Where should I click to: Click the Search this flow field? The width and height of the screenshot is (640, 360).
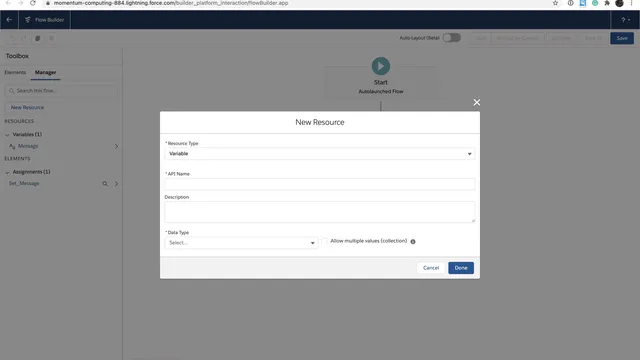tap(61, 91)
